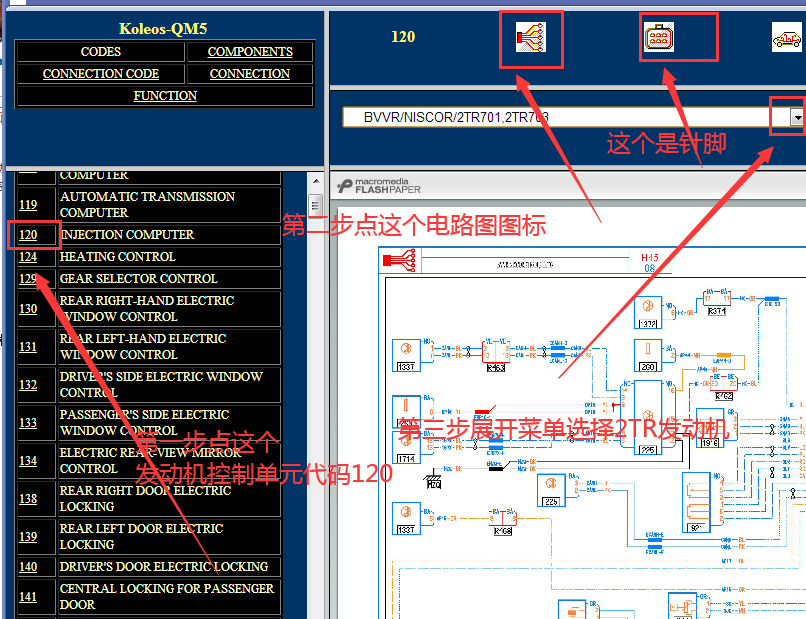Click the code list scrollbar up arrow

[x=316, y=181]
